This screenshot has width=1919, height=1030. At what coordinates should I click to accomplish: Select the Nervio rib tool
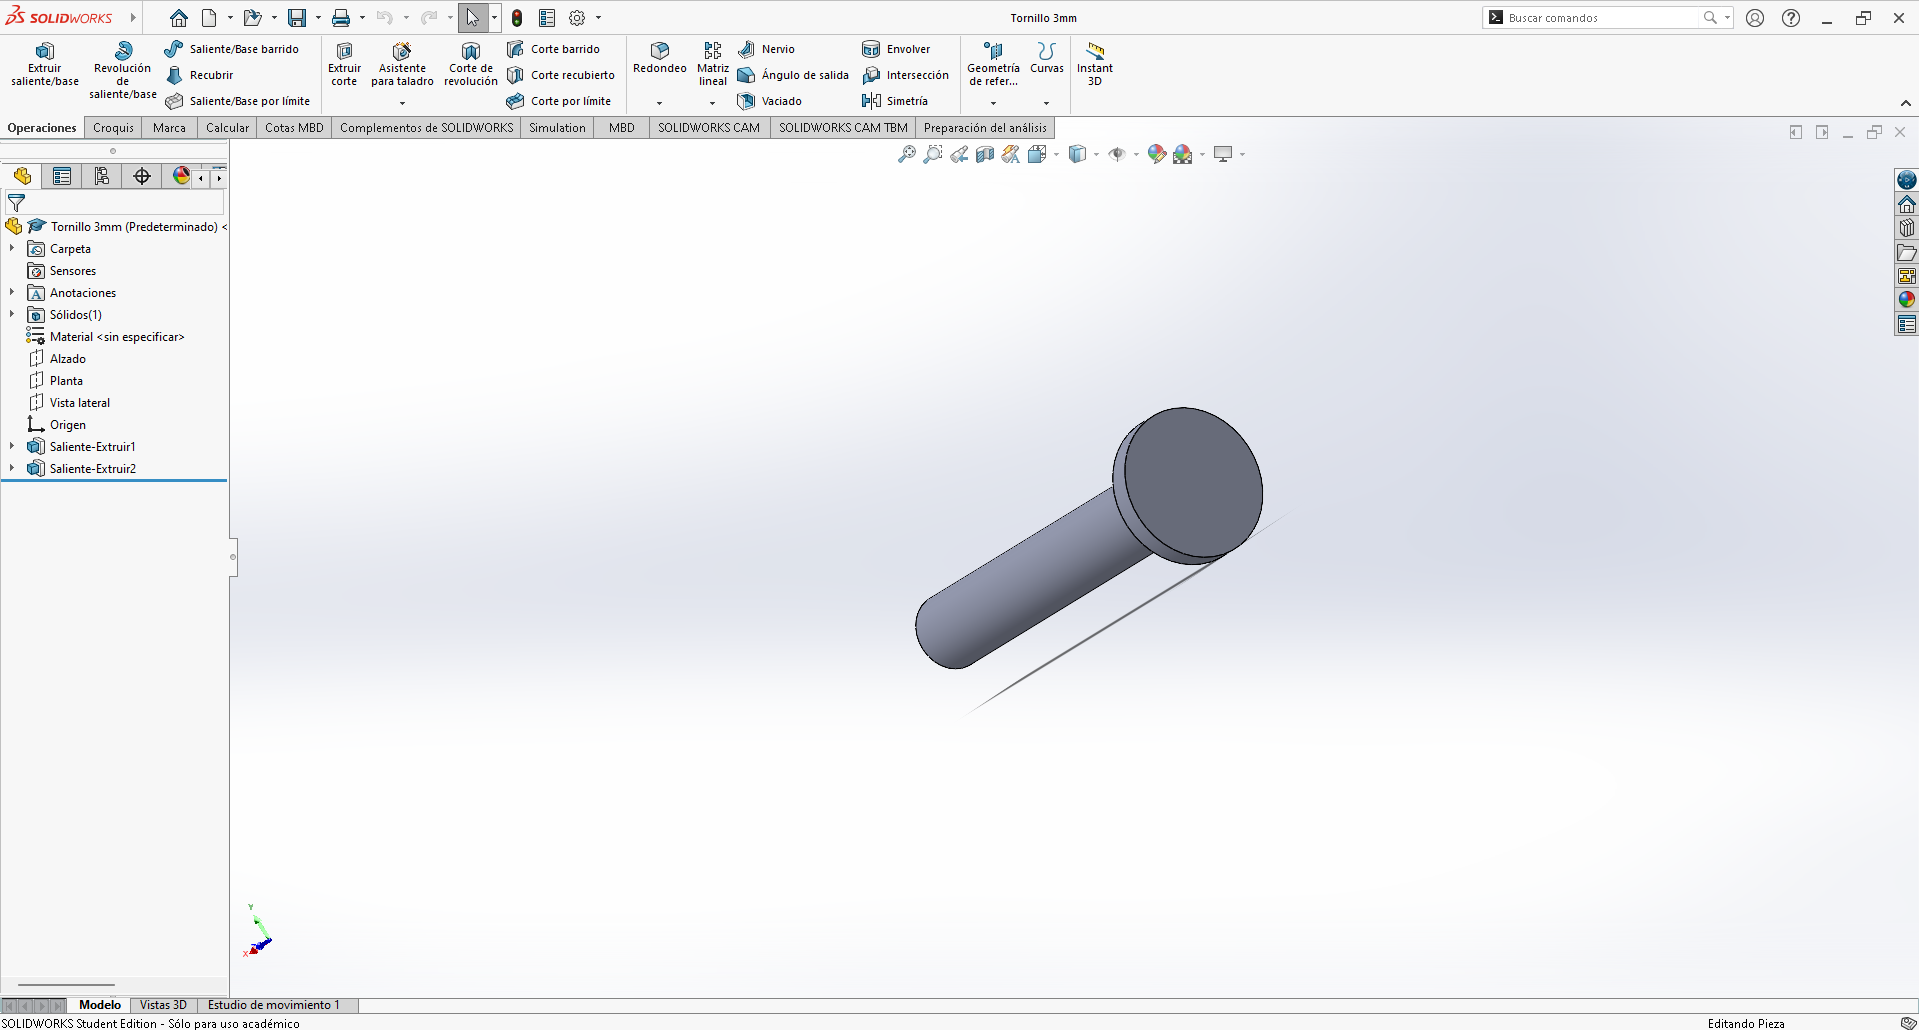pos(766,49)
